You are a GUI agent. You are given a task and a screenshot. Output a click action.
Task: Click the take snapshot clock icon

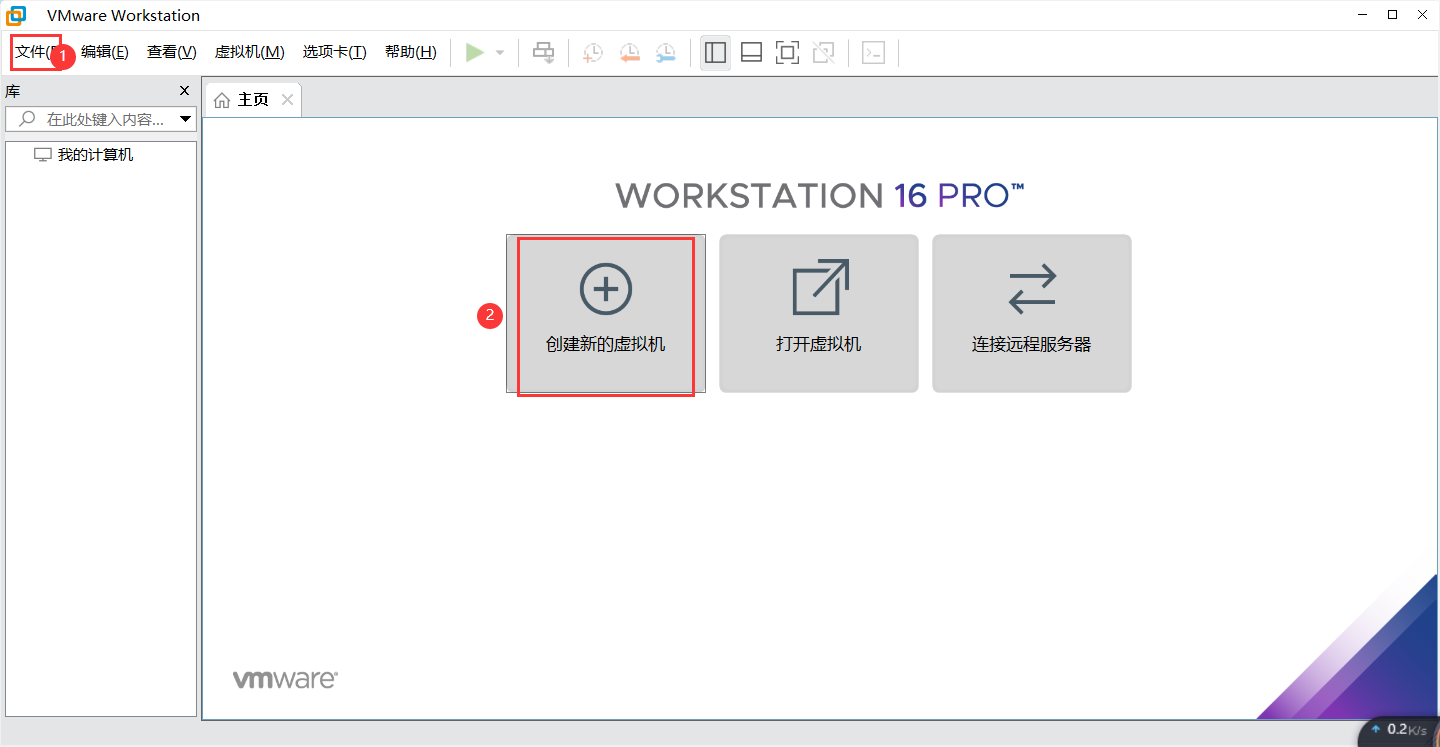pyautogui.click(x=593, y=53)
